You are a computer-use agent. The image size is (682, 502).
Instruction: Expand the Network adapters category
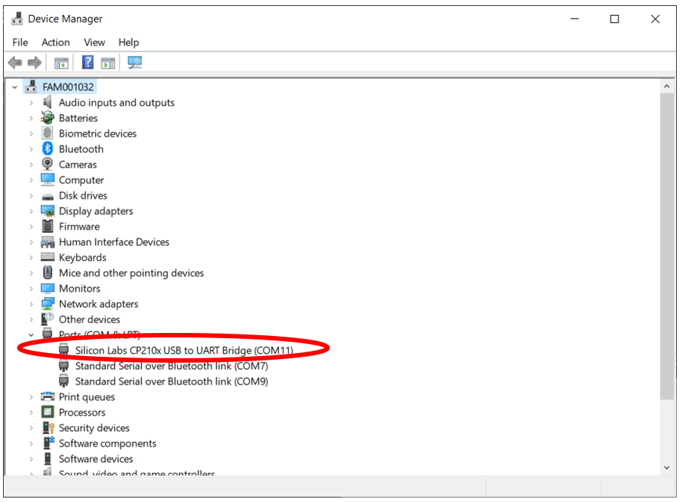tap(31, 304)
